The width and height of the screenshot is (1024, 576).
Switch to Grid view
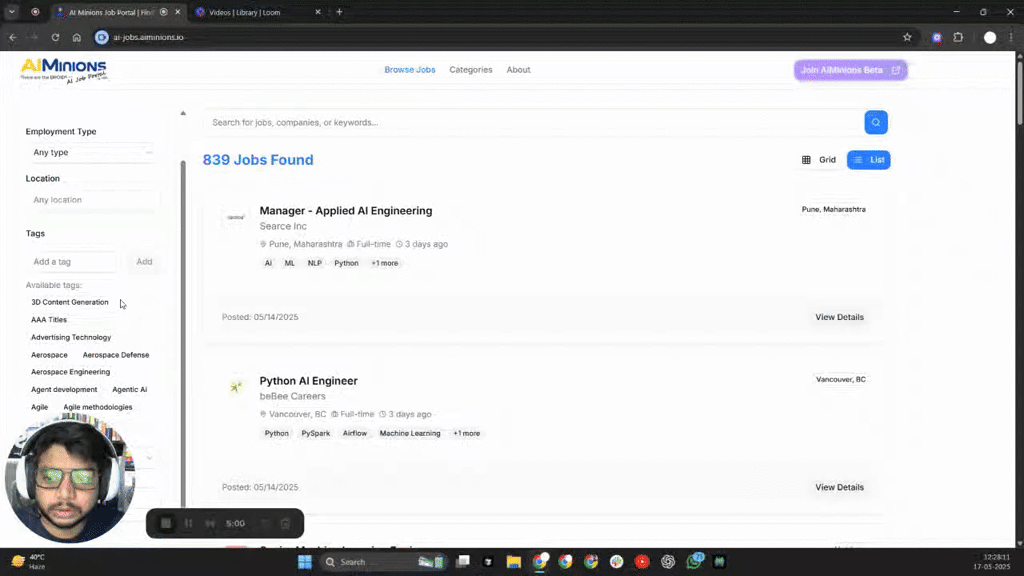click(x=819, y=159)
